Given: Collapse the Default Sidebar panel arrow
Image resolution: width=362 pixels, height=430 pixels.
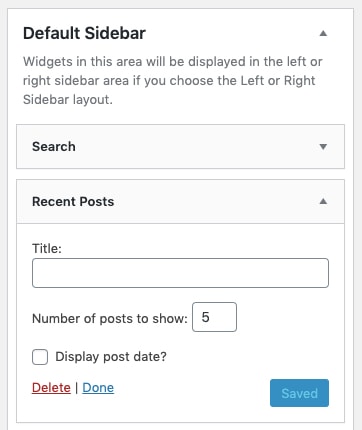Looking at the screenshot, I should [323, 33].
